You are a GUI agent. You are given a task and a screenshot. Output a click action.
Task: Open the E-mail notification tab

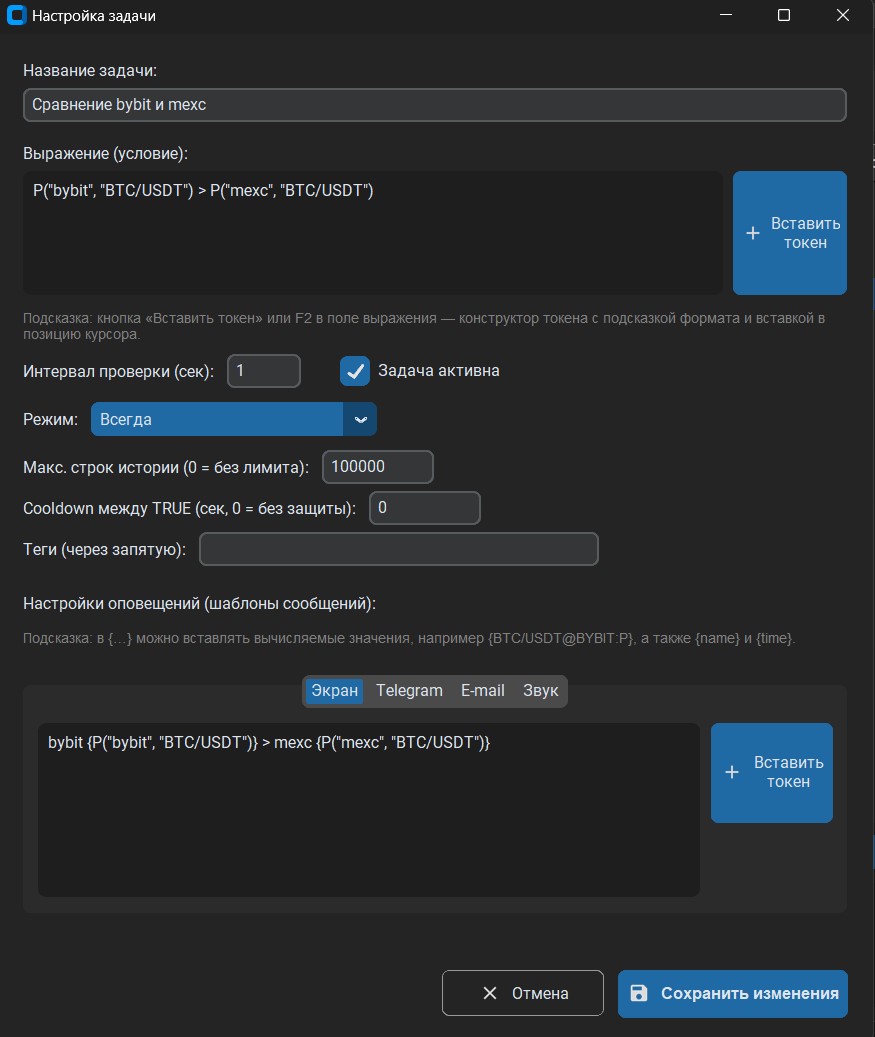click(483, 691)
